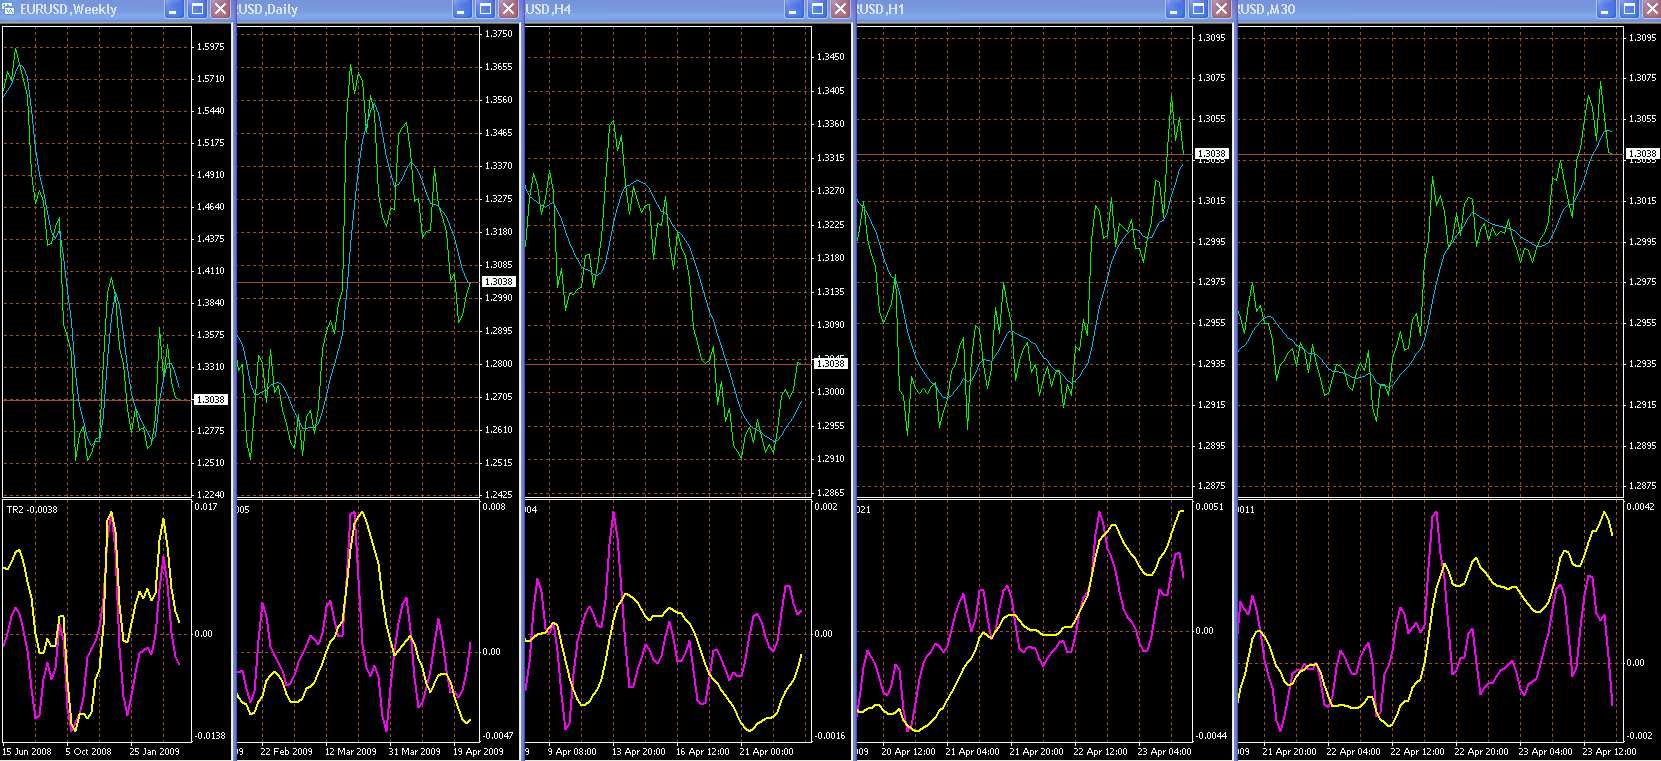Viewport: 1661px width, 761px height.
Task: Click 1.3750 on the Daily price scale
Action: click(498, 34)
